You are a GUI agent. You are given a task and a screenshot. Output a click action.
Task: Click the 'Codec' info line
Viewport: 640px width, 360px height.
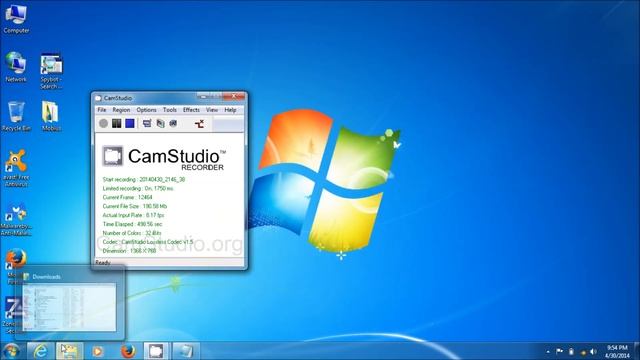click(148, 242)
